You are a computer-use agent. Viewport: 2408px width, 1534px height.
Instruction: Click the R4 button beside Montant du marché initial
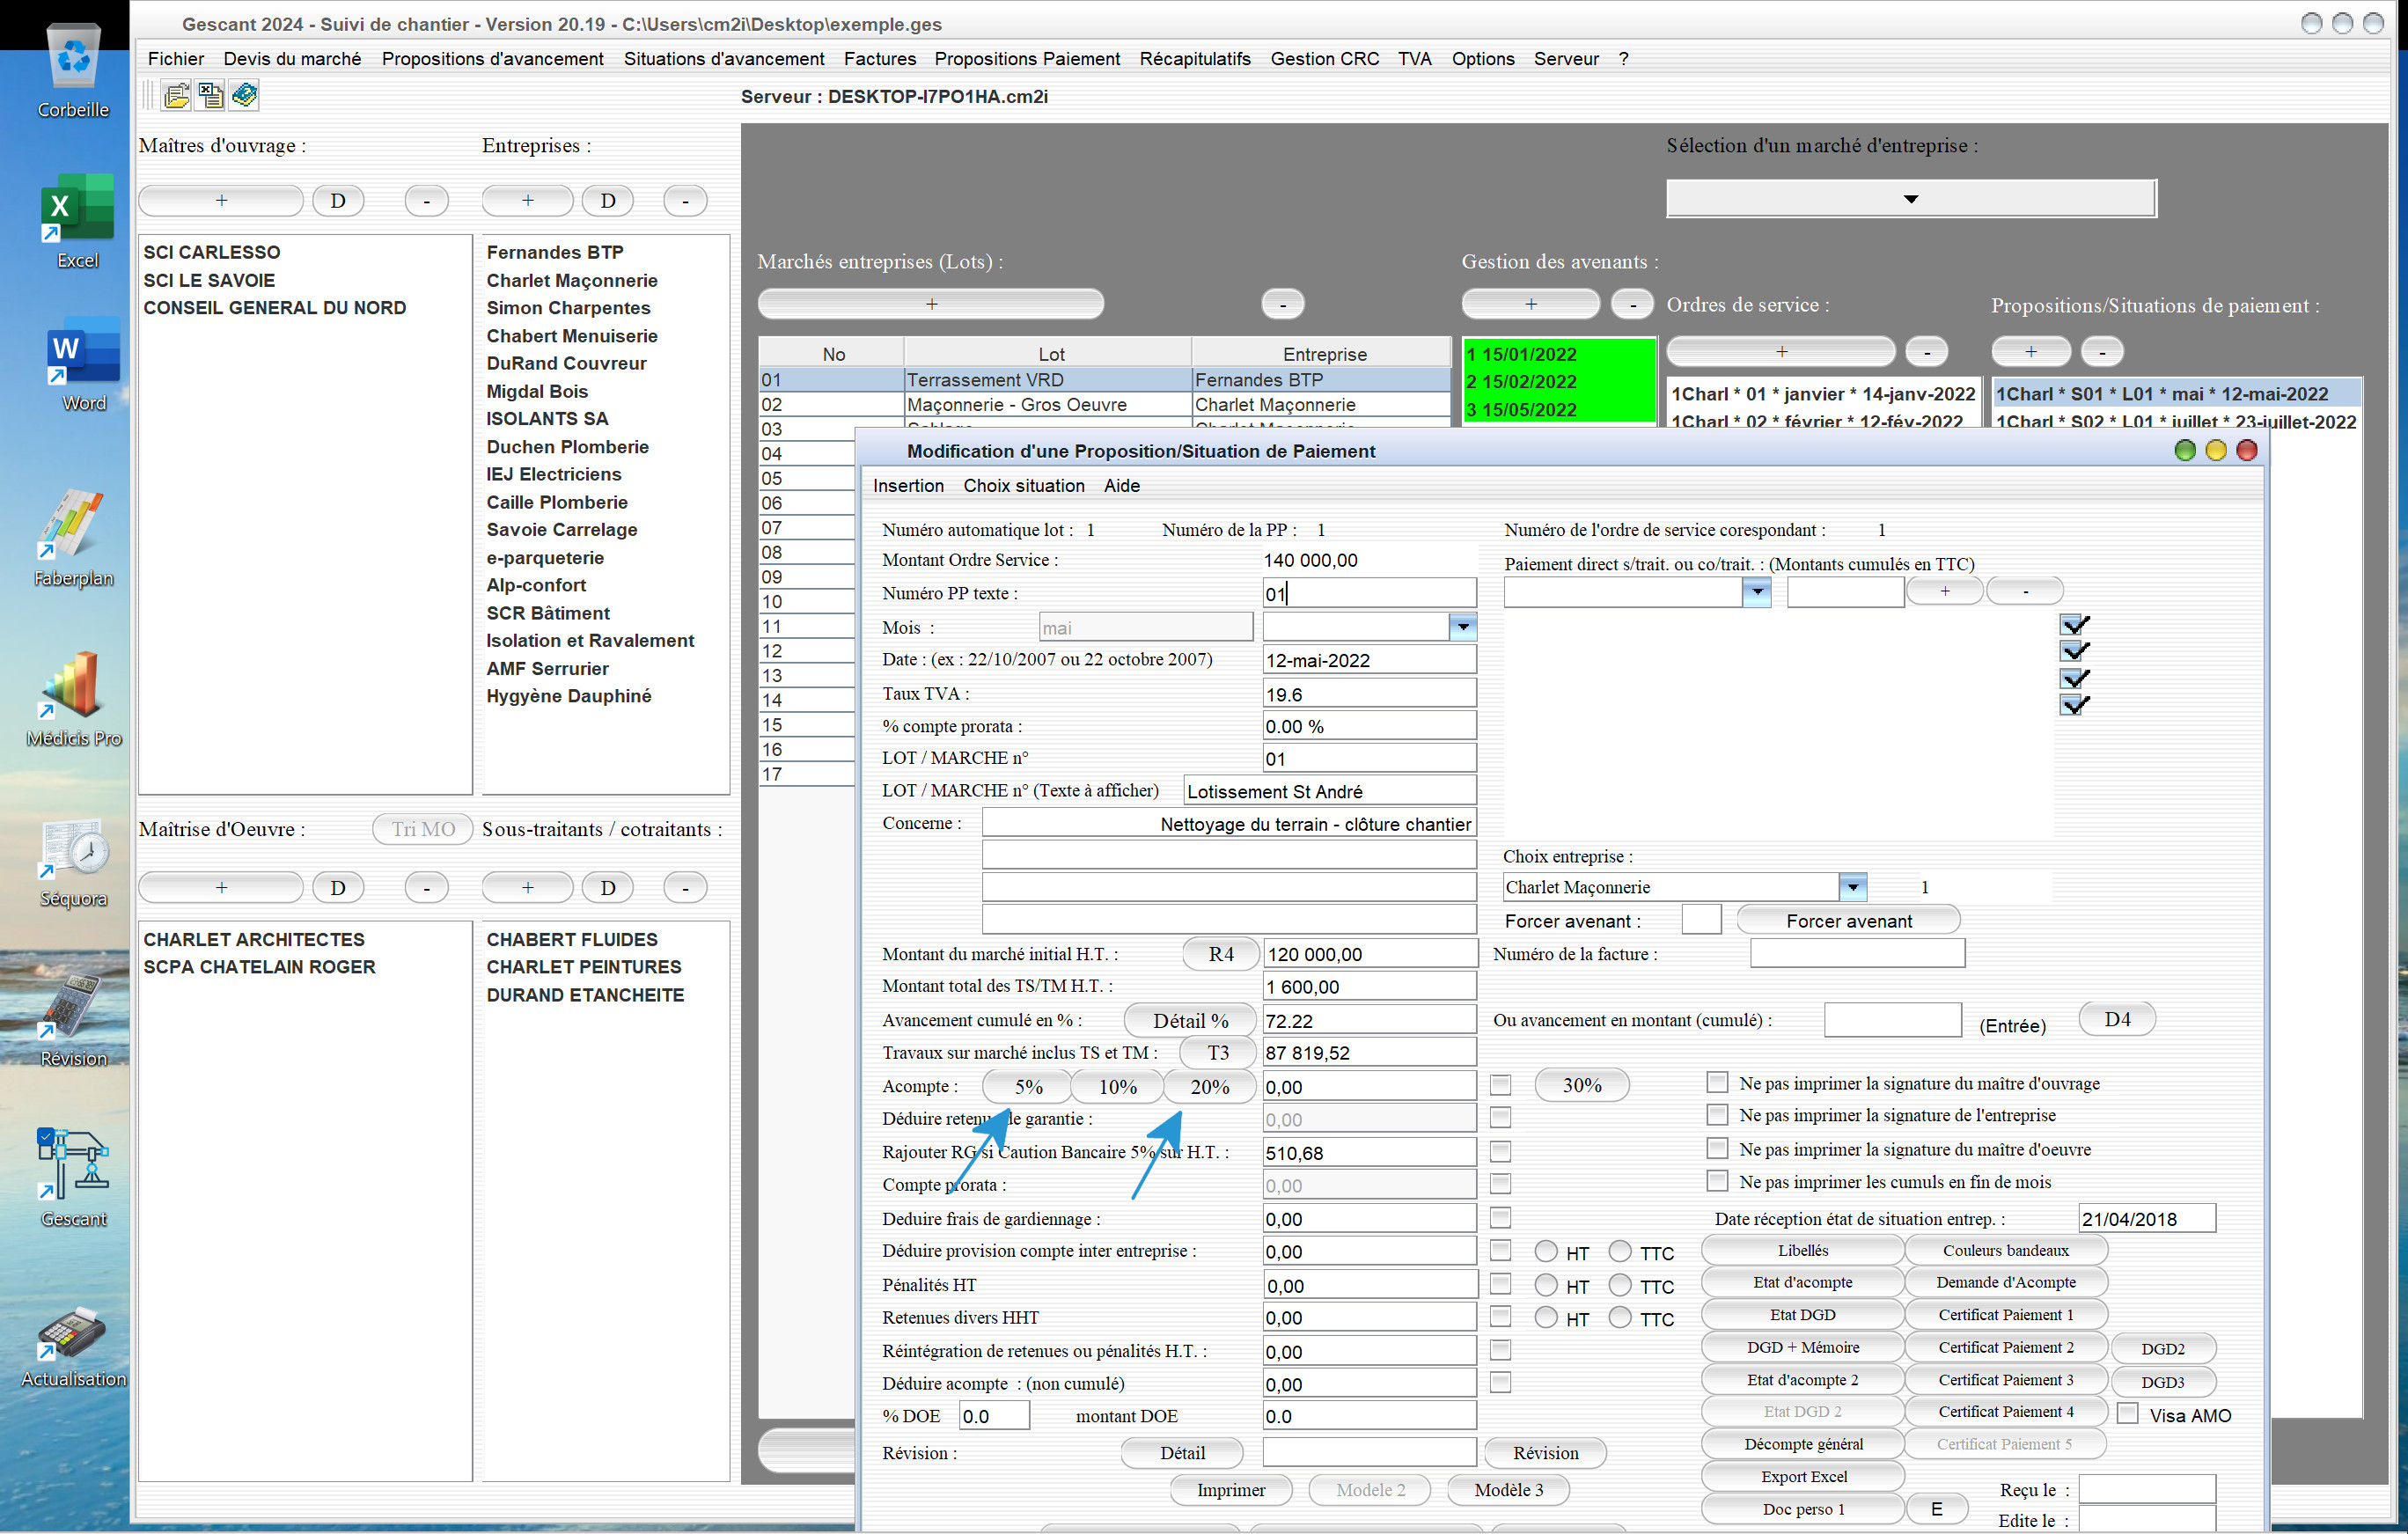tap(1221, 953)
